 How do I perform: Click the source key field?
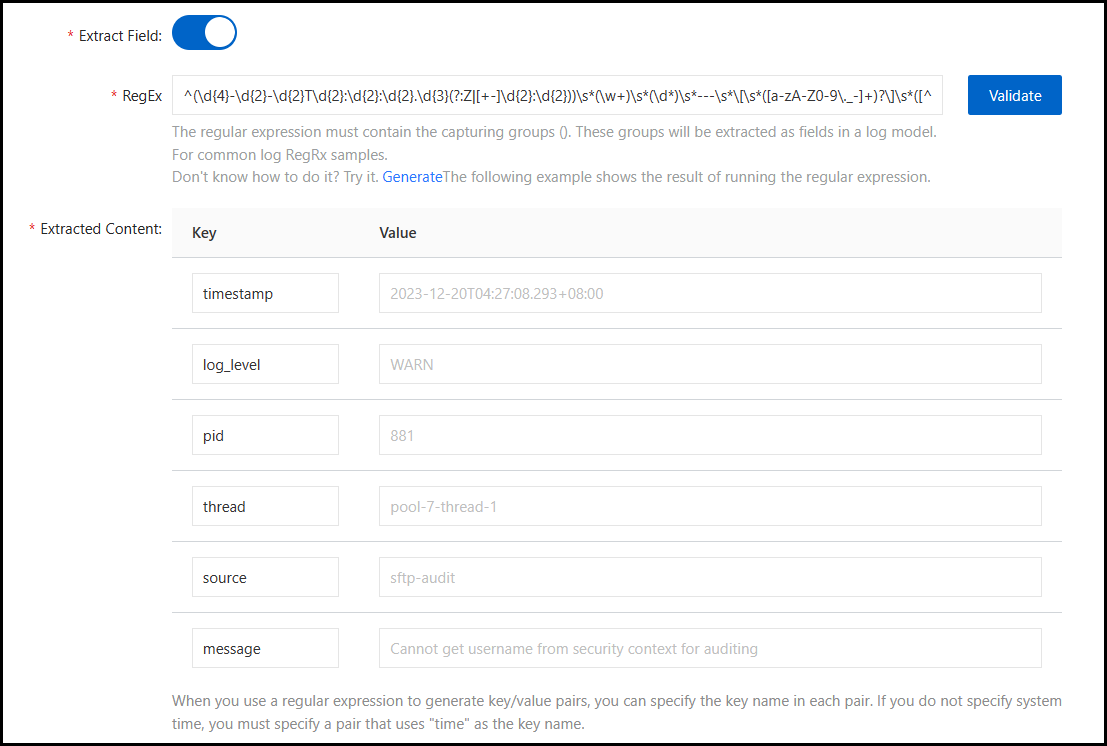265,578
